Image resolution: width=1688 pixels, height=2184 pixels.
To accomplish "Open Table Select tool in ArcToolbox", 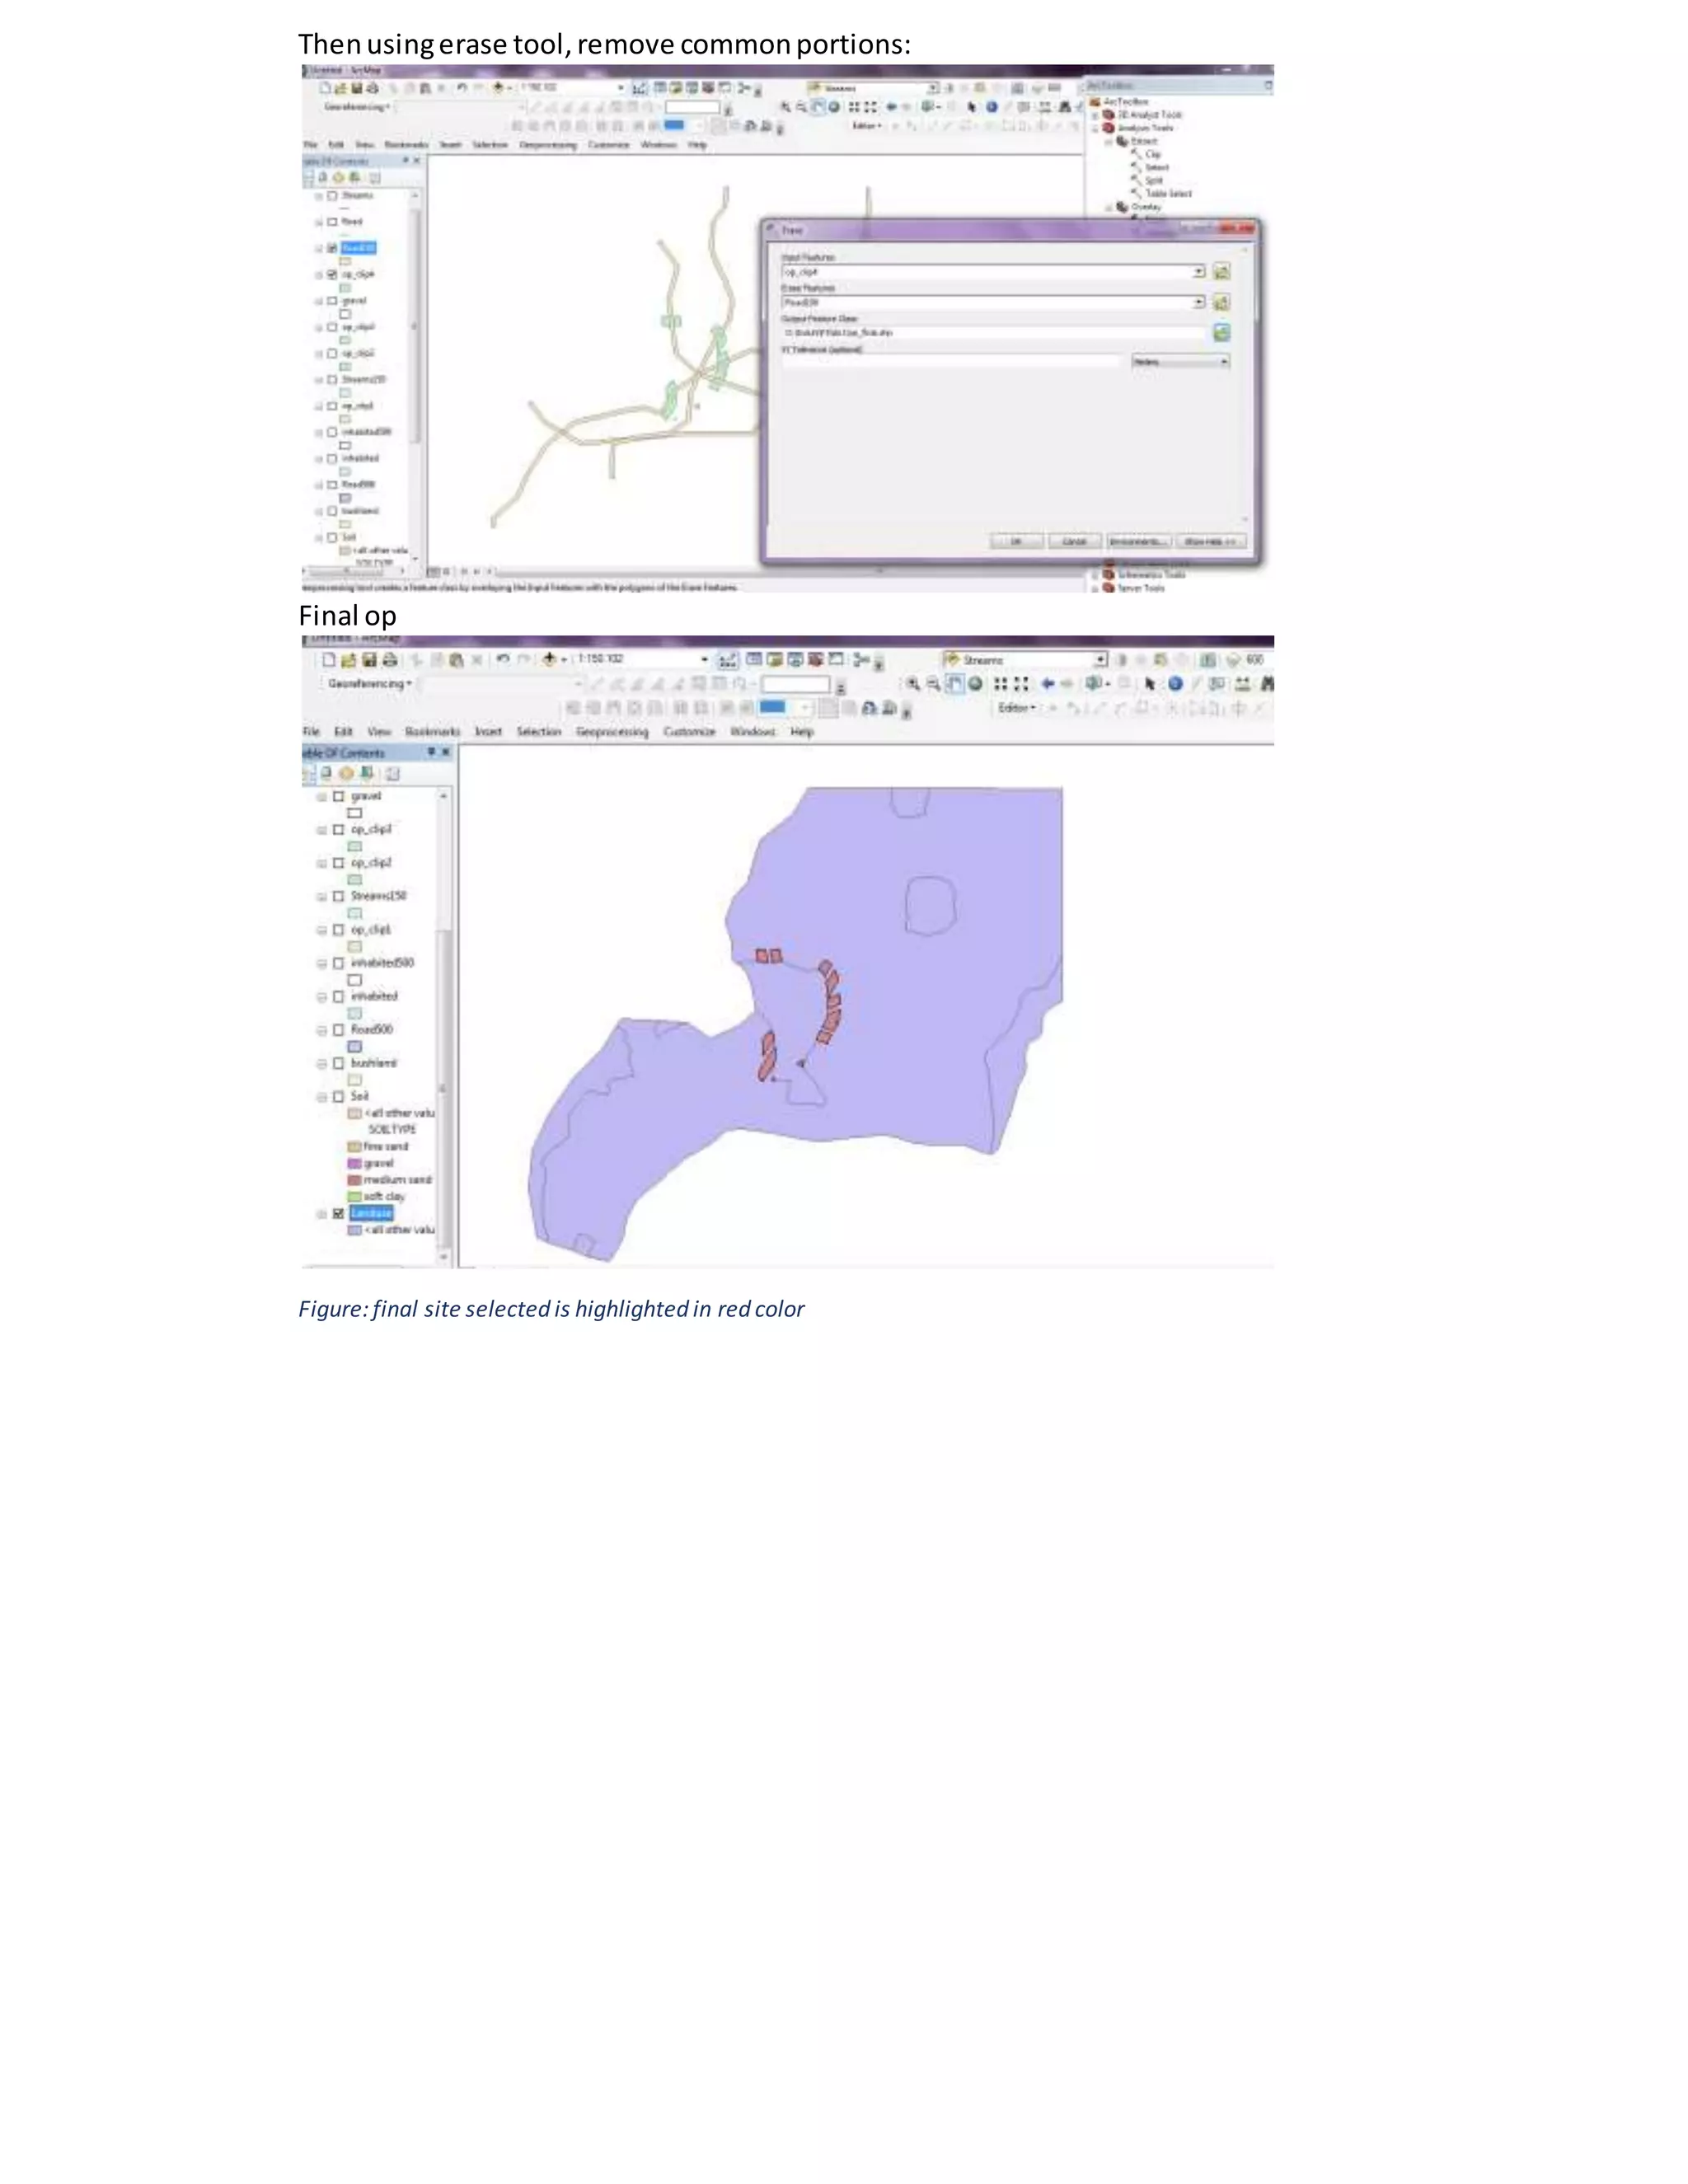I will coord(1162,194).
